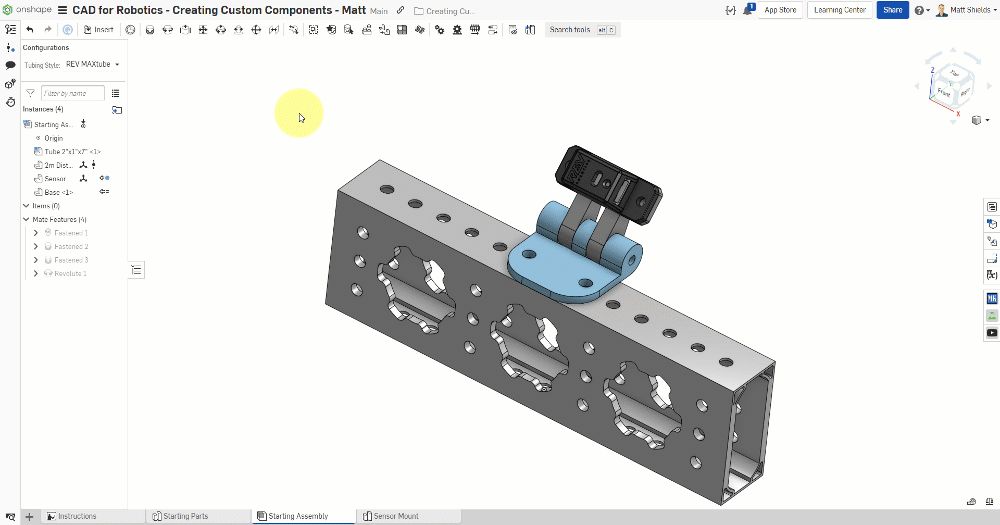Open the notifications bell icon
Viewport: 1000px width, 525px height.
(x=747, y=10)
